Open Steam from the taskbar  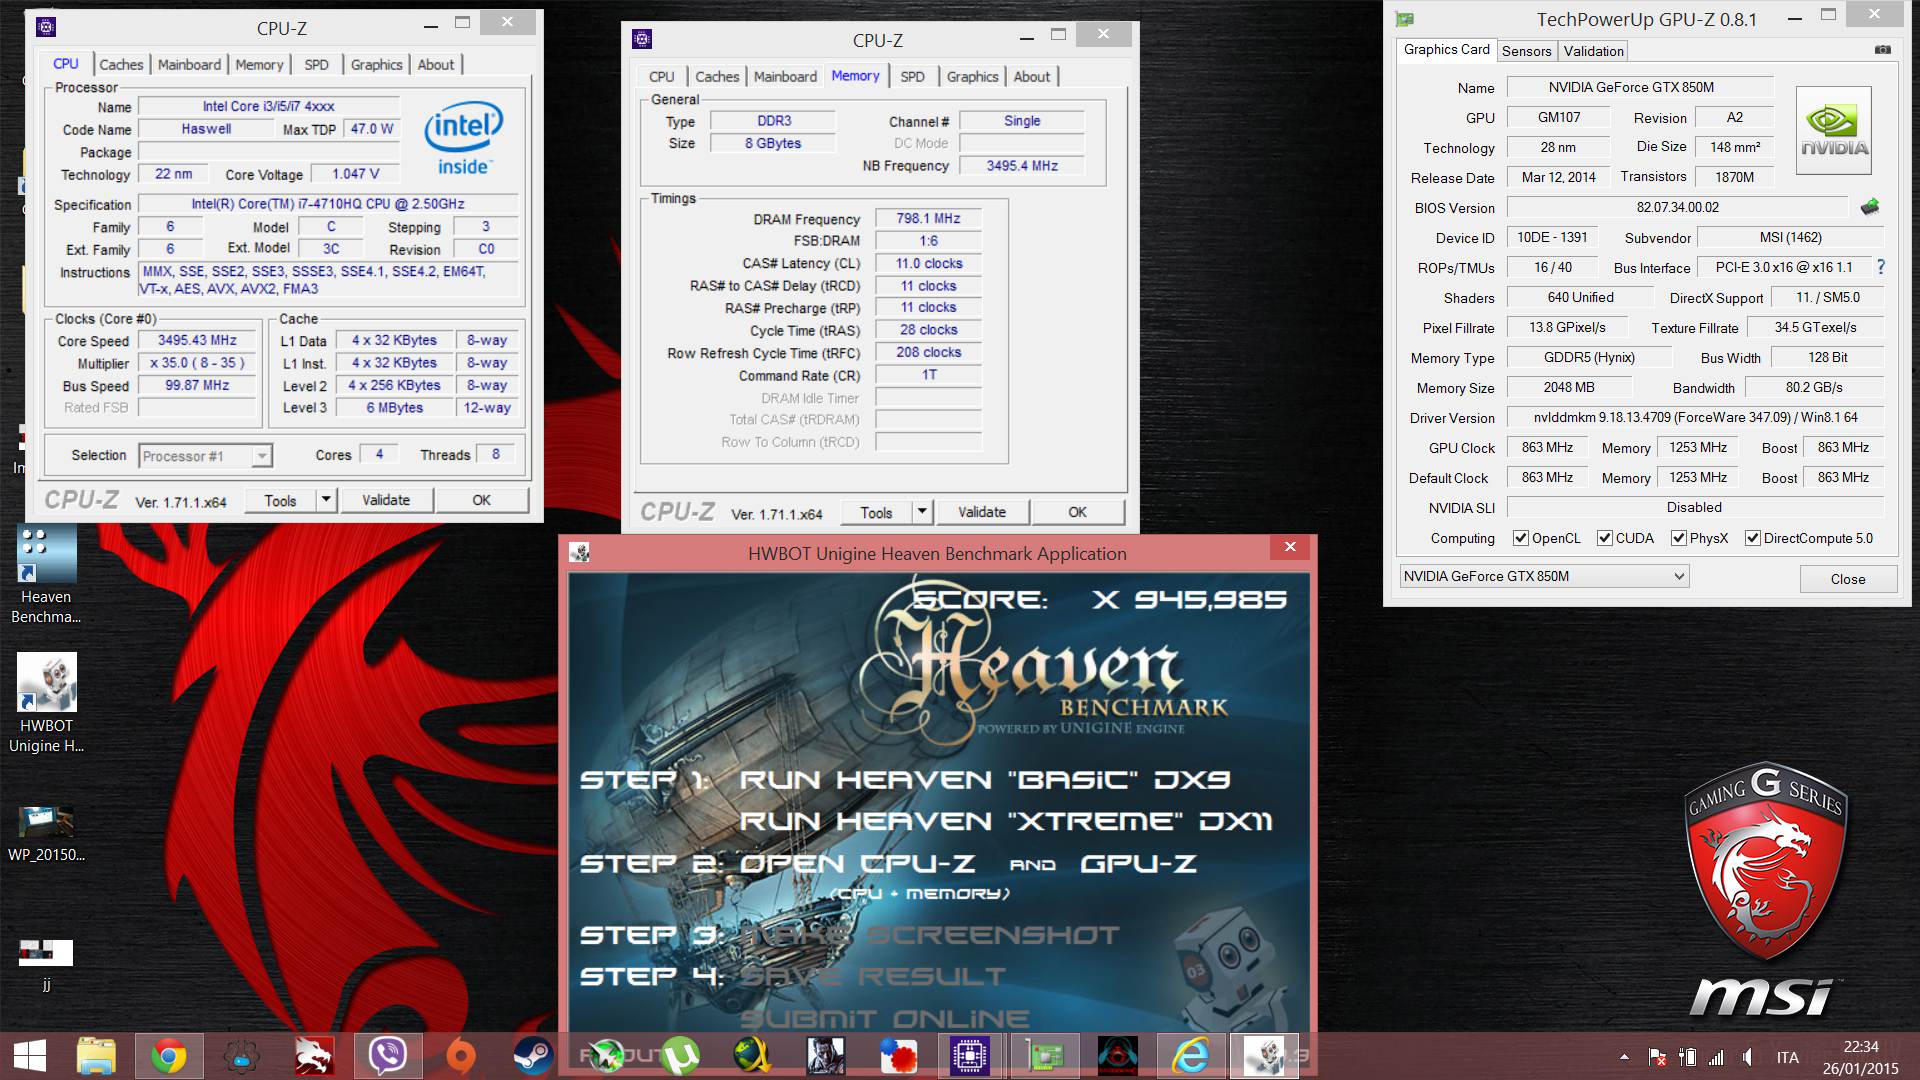click(533, 1056)
